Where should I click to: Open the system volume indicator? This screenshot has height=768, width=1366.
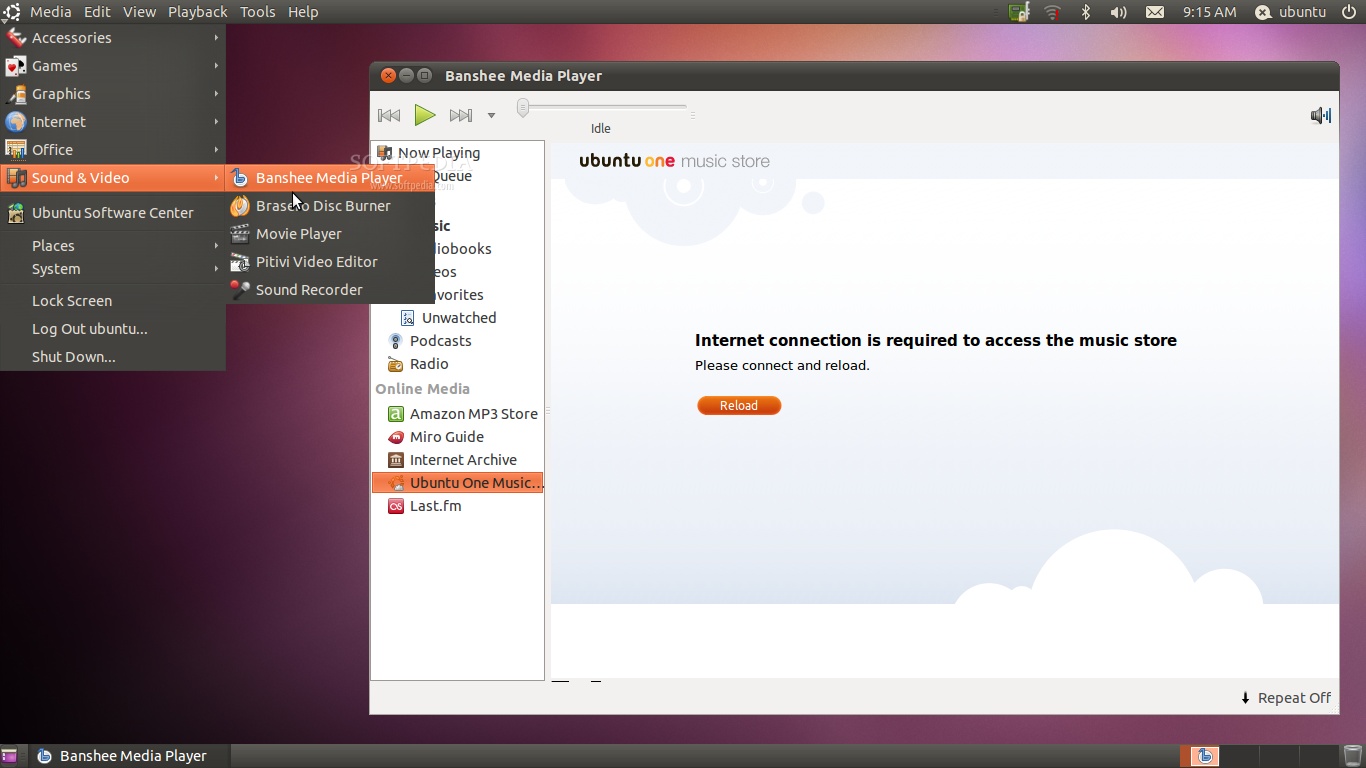point(1118,12)
